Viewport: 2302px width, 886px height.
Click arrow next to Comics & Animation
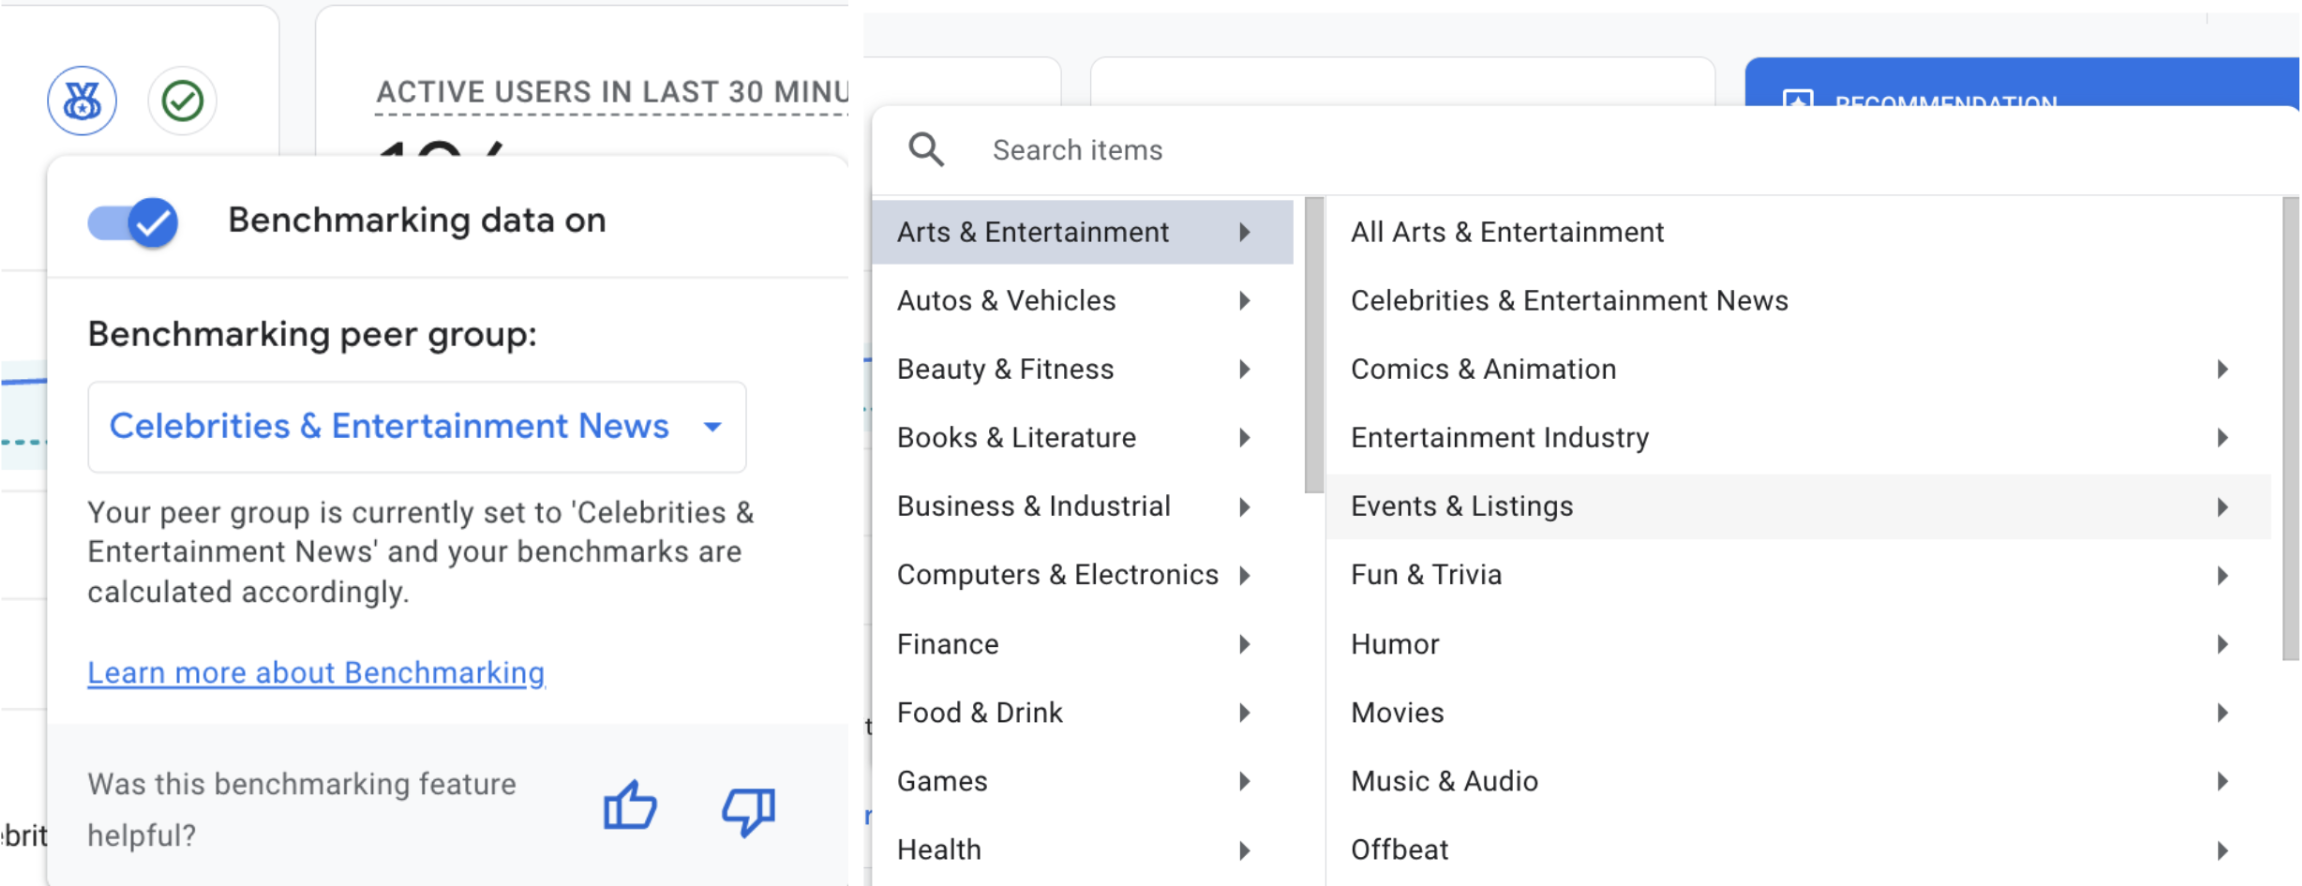(x=2222, y=369)
